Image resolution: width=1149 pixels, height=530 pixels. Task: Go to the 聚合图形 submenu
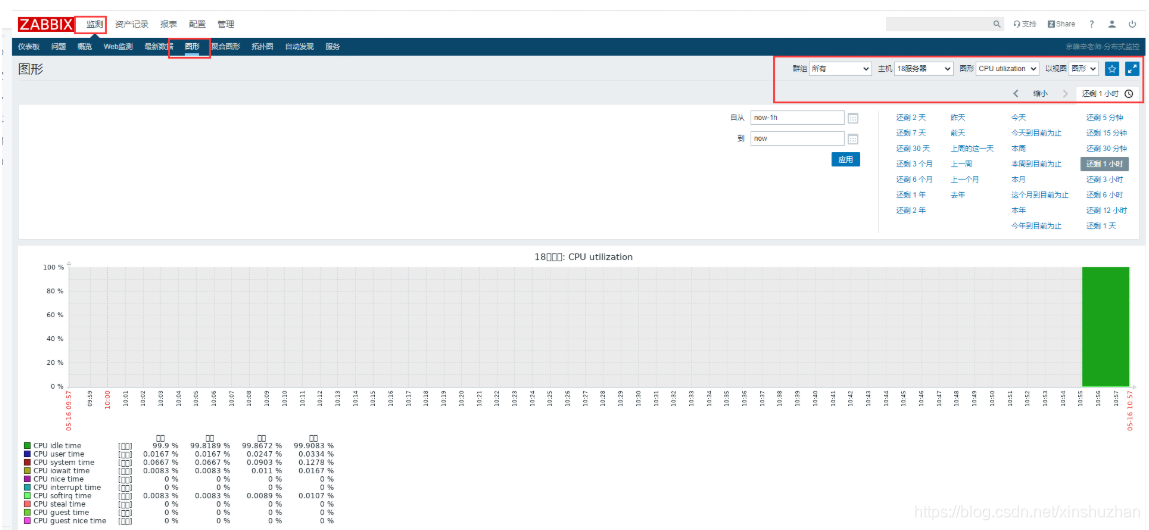226,46
